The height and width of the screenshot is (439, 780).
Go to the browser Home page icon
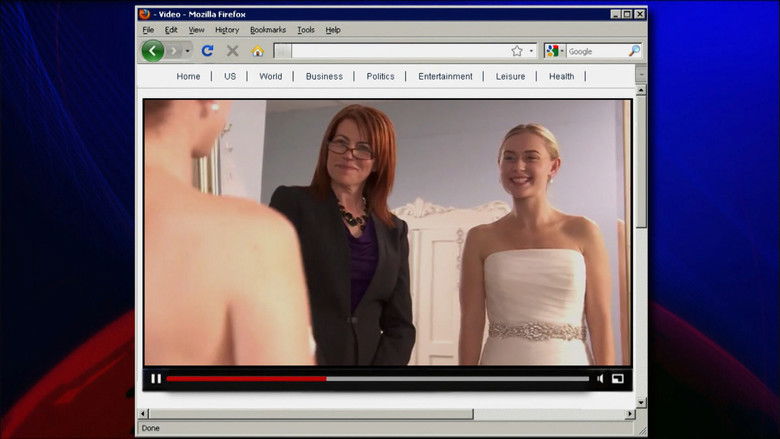pos(257,51)
